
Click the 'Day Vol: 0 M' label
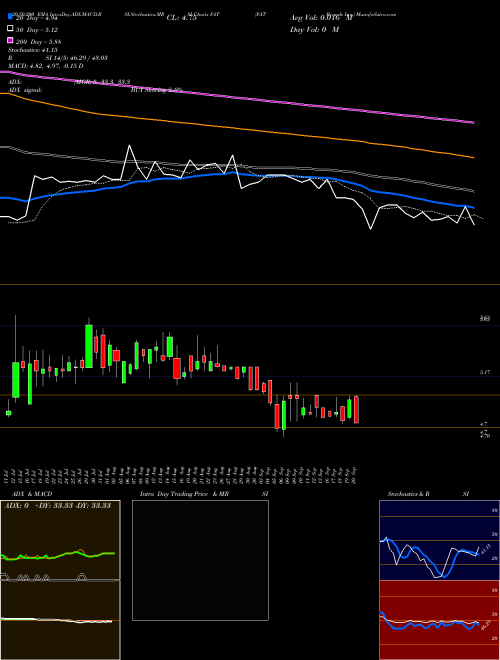314,29
